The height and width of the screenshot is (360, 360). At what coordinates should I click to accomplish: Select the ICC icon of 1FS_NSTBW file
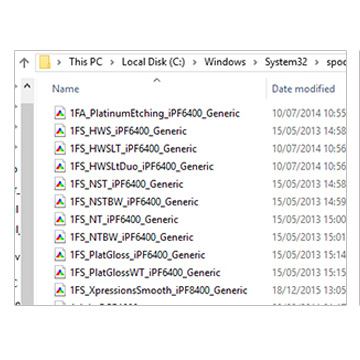[60, 202]
